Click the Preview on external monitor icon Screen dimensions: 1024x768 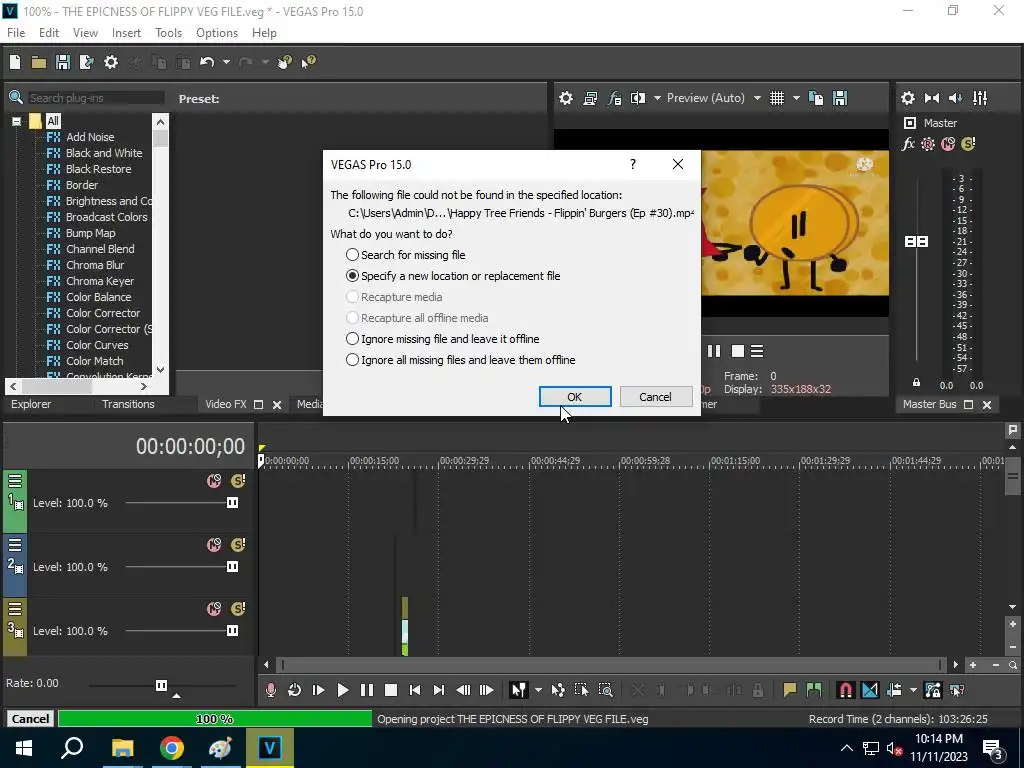pyautogui.click(x=590, y=98)
